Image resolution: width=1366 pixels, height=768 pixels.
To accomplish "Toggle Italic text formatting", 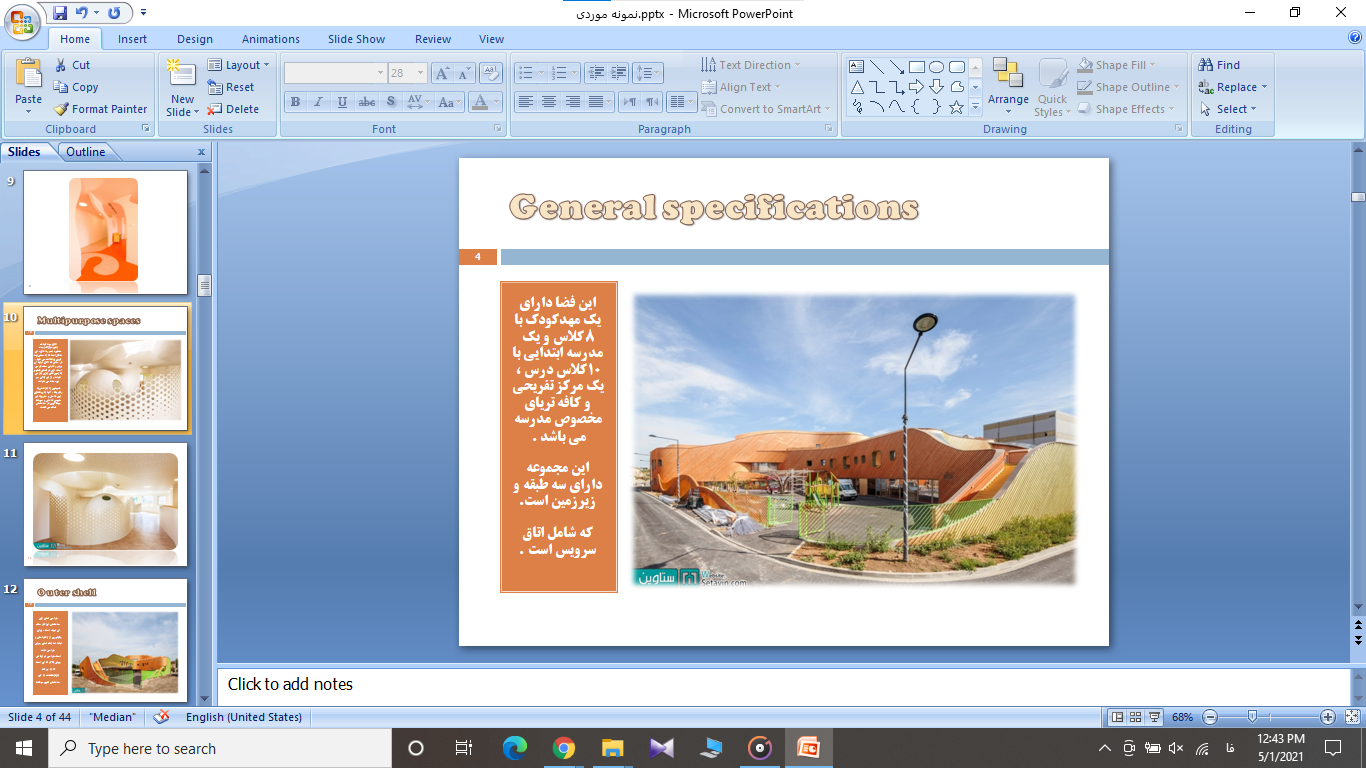I will coord(319,102).
